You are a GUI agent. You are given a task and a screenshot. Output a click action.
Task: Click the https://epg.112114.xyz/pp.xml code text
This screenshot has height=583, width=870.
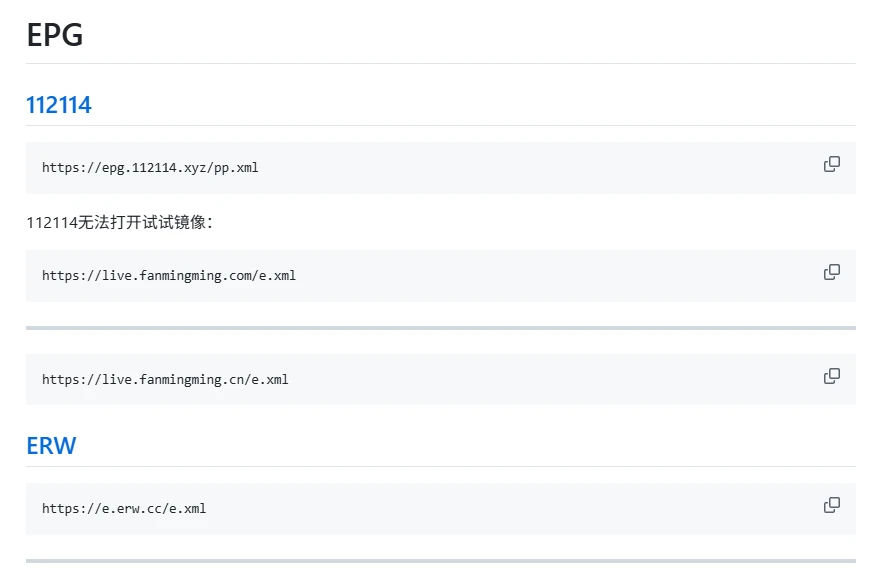(x=150, y=168)
